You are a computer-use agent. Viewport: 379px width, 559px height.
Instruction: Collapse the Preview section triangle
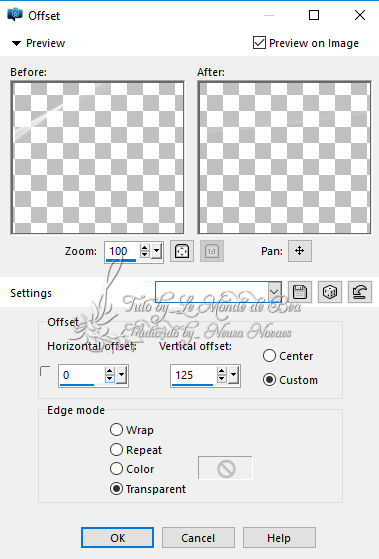tap(16, 43)
